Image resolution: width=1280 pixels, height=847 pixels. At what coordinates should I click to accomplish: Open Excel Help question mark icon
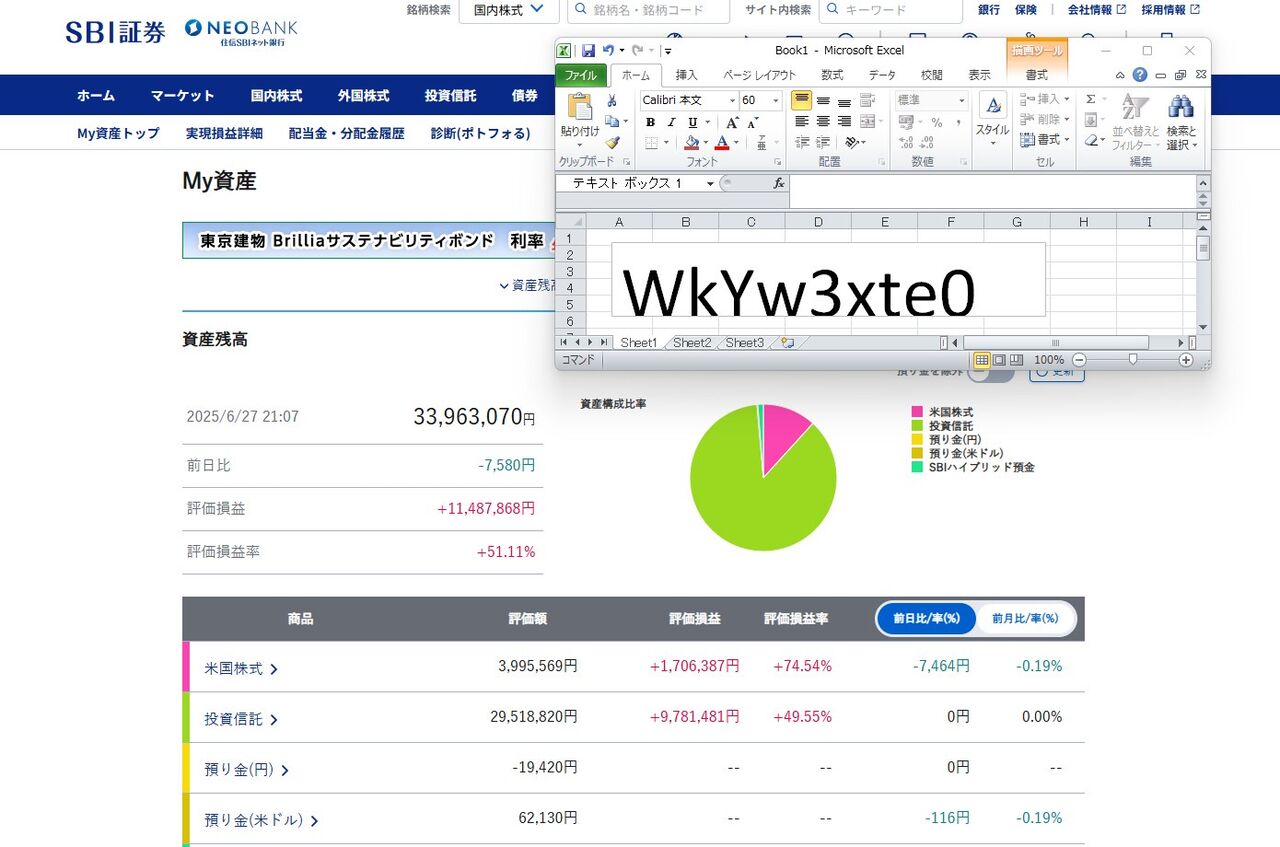point(1140,75)
